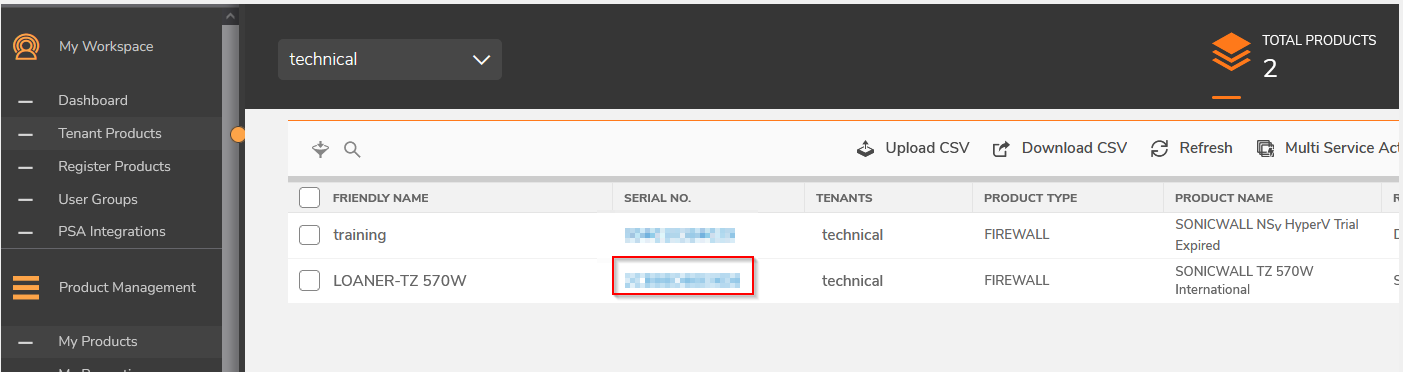Toggle the select-all header checkbox
The height and width of the screenshot is (372, 1403).
[x=310, y=198]
